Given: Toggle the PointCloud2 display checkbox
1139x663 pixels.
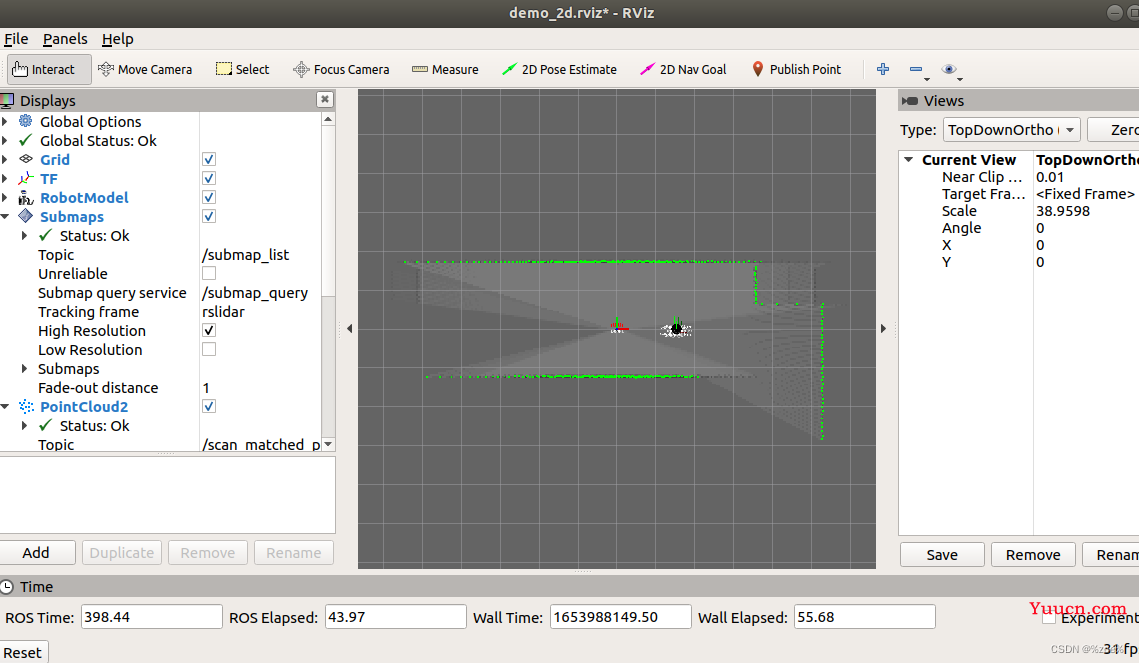Looking at the screenshot, I should click(x=208, y=406).
